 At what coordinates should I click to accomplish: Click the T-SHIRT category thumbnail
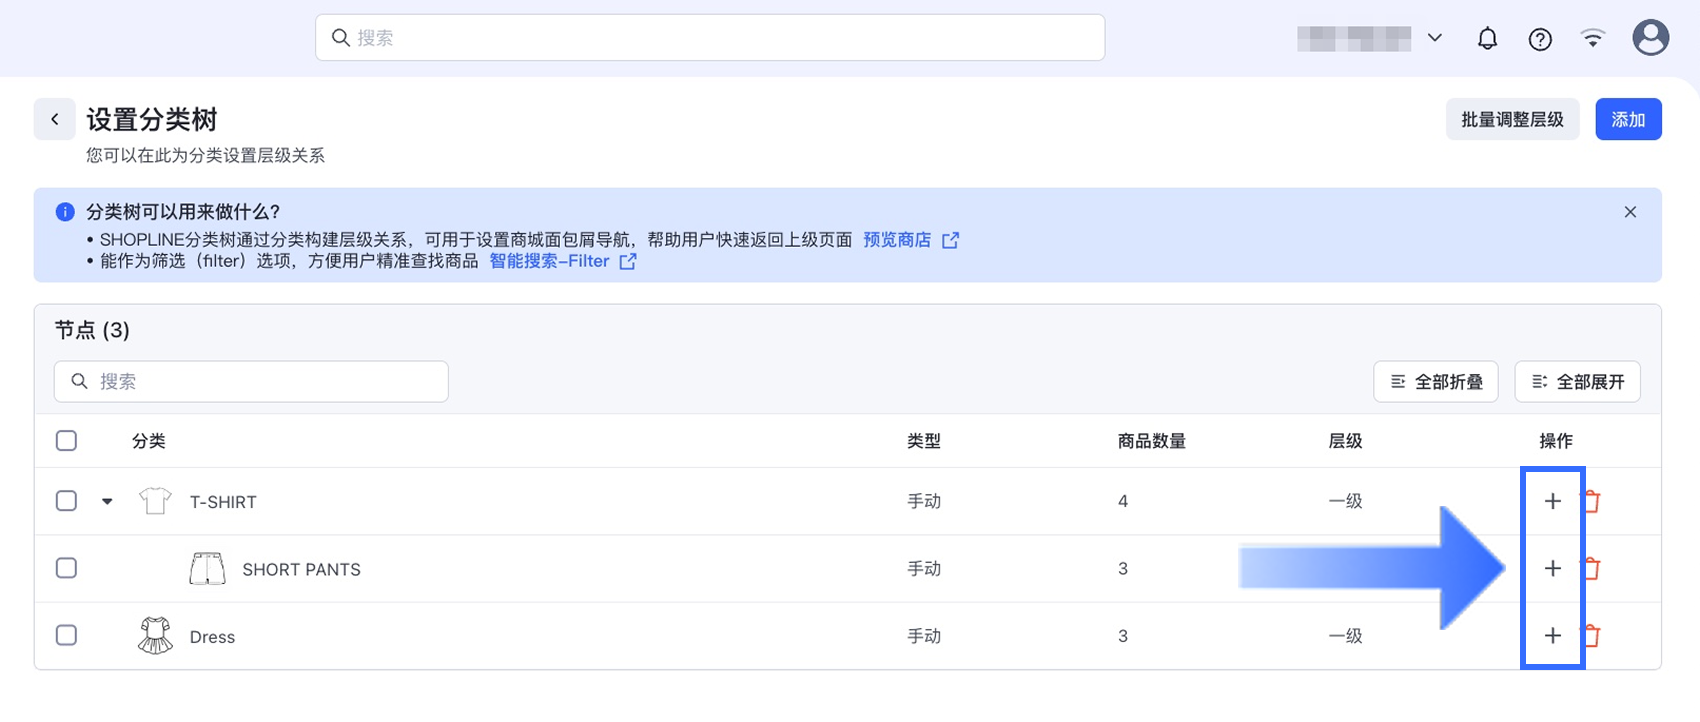tap(155, 501)
